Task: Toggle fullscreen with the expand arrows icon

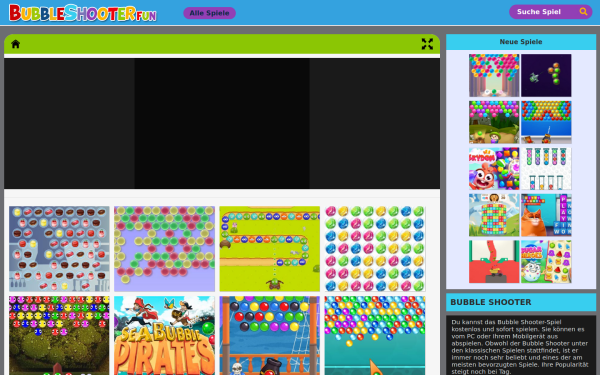Action: [x=427, y=44]
